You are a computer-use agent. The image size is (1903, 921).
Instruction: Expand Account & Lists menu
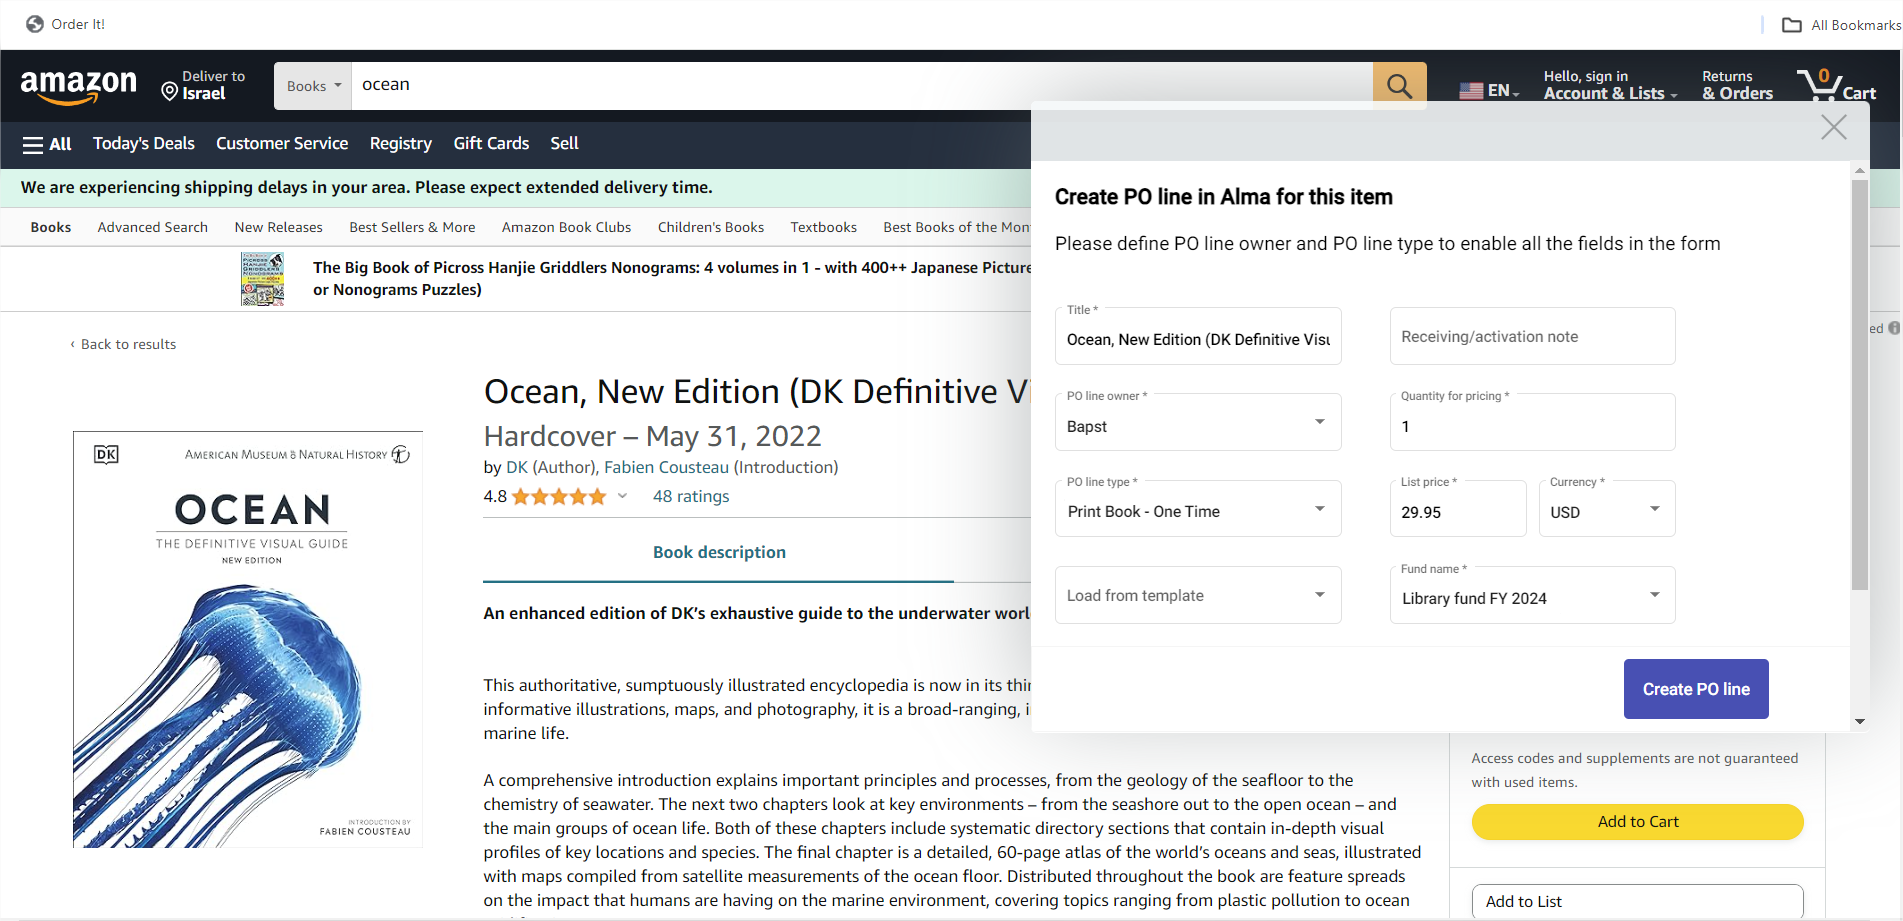click(x=1610, y=85)
